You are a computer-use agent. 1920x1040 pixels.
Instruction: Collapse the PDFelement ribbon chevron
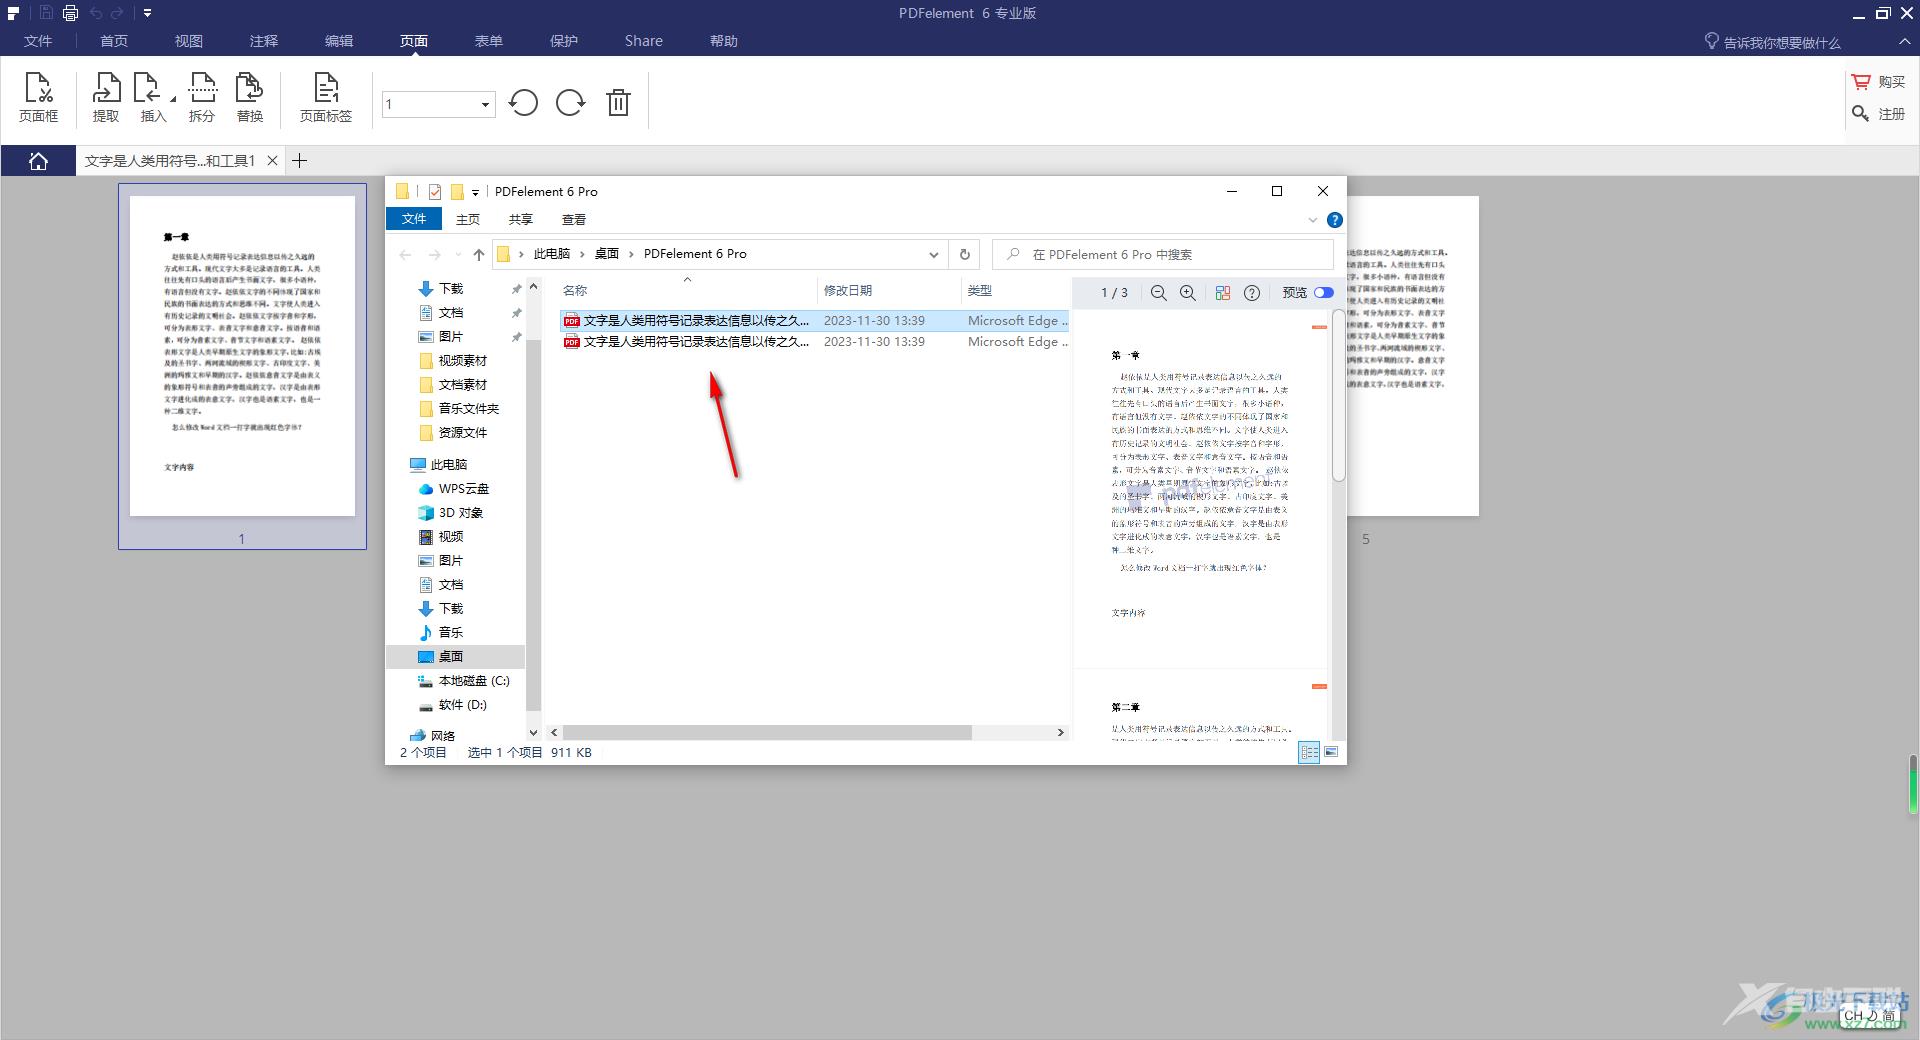pos(1903,41)
